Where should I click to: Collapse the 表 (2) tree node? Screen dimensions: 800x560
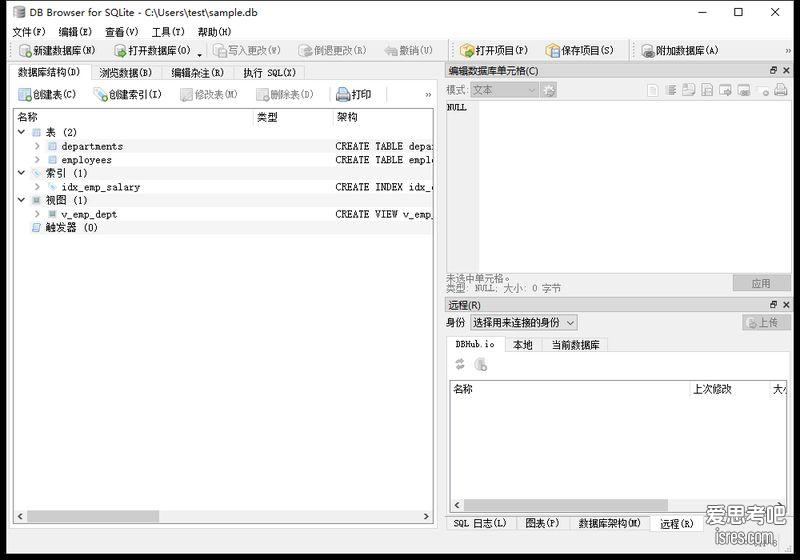click(x=21, y=132)
